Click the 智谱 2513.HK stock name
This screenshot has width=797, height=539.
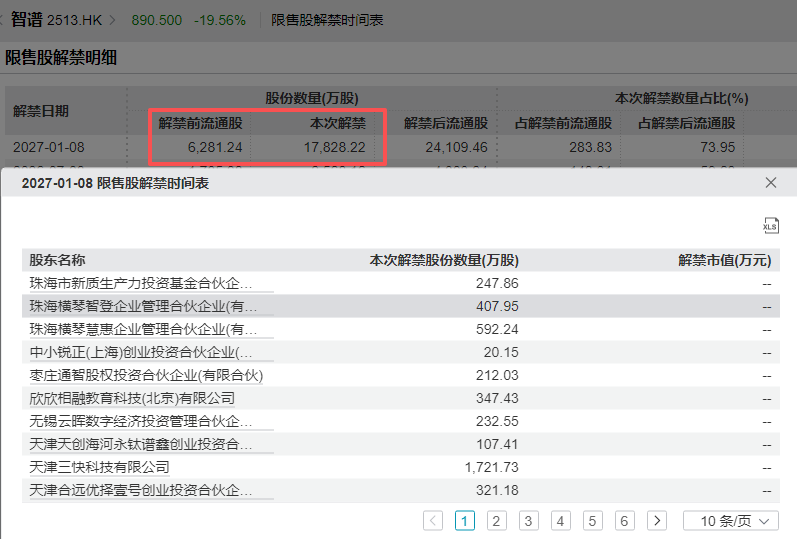coord(56,20)
